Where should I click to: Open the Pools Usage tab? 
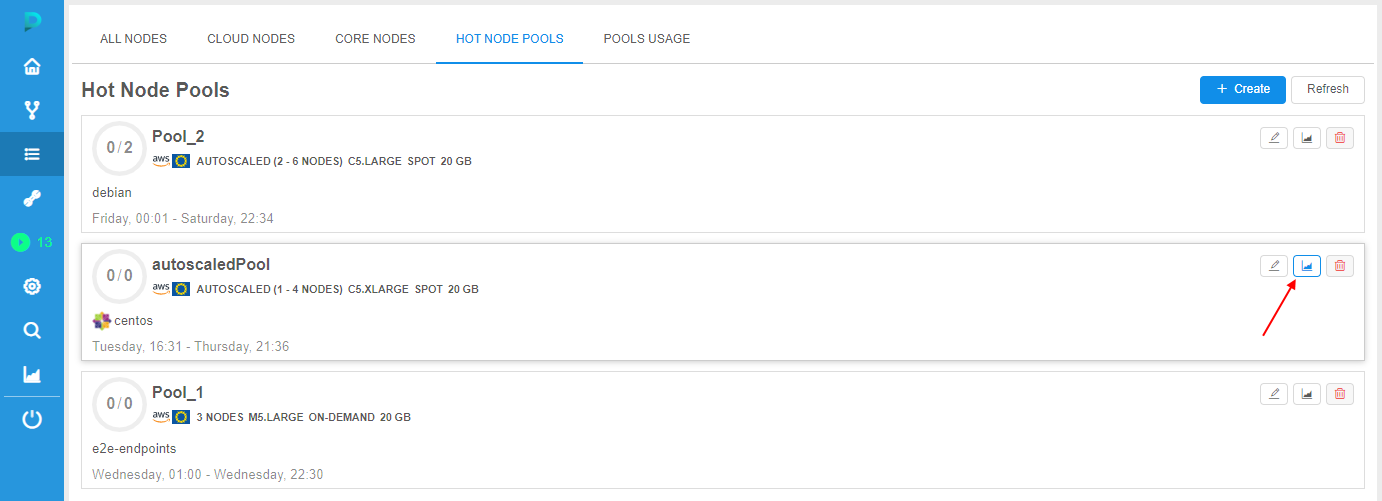click(646, 39)
